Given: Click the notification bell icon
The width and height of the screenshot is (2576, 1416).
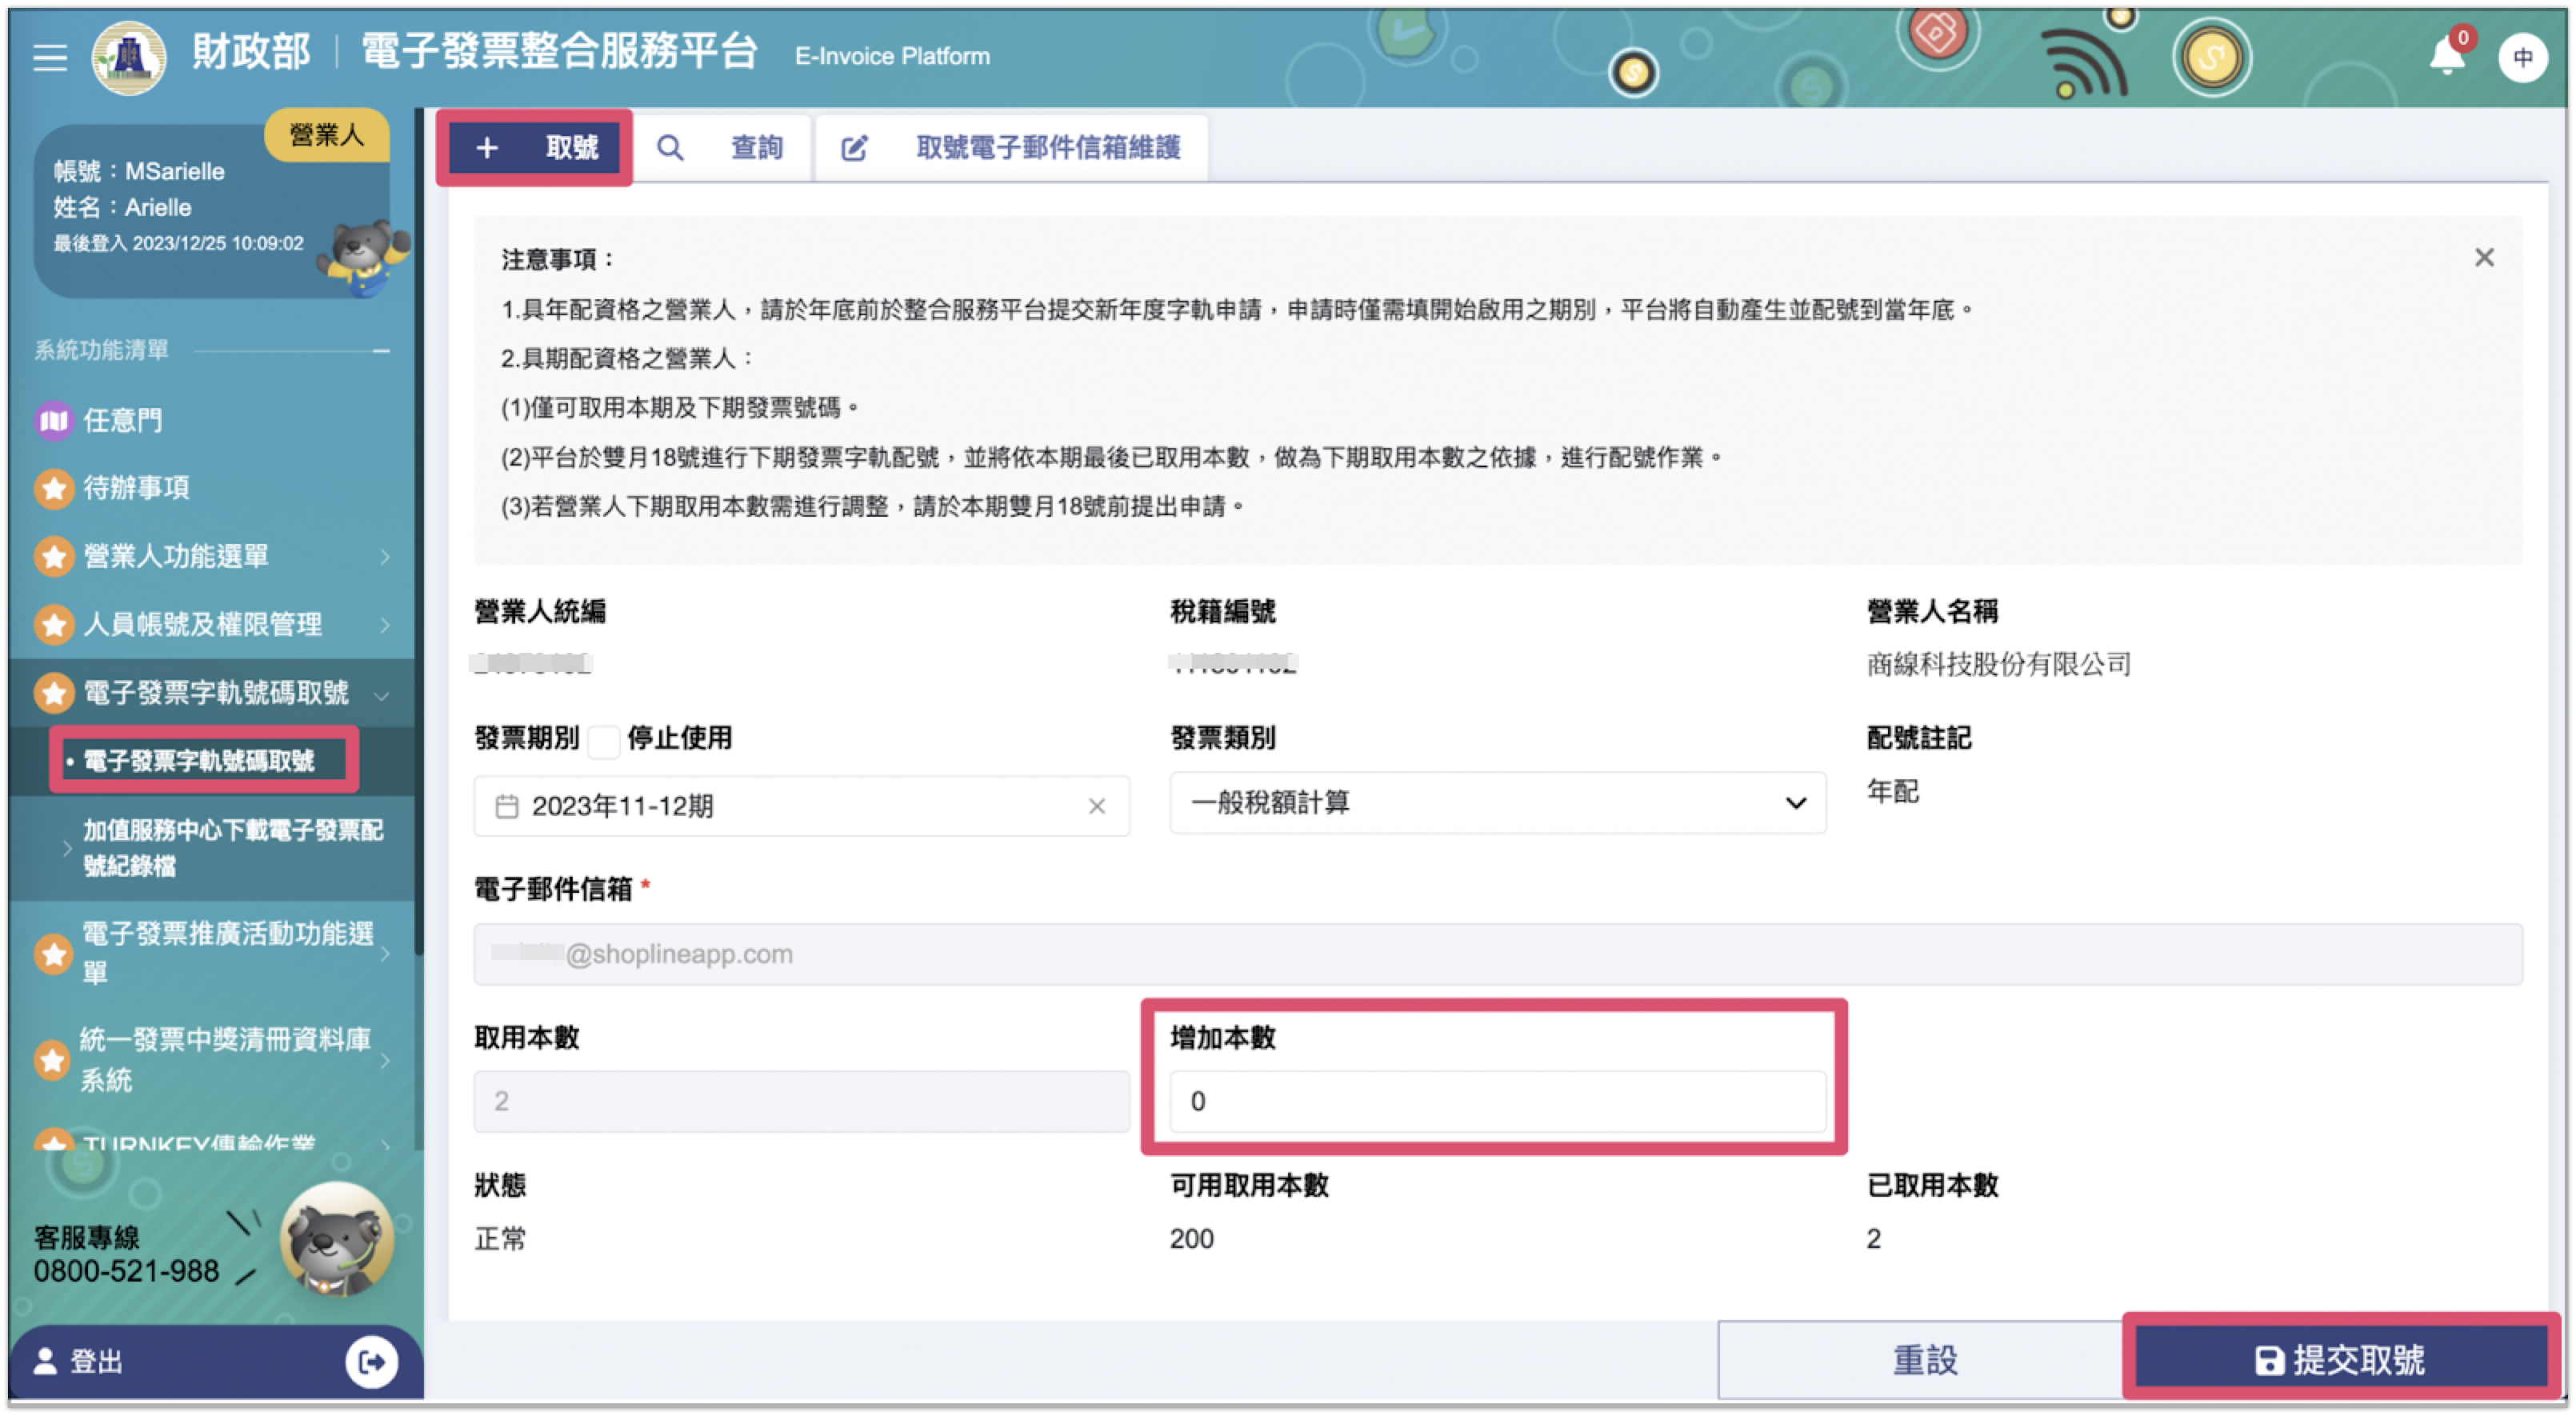Looking at the screenshot, I should point(2448,55).
